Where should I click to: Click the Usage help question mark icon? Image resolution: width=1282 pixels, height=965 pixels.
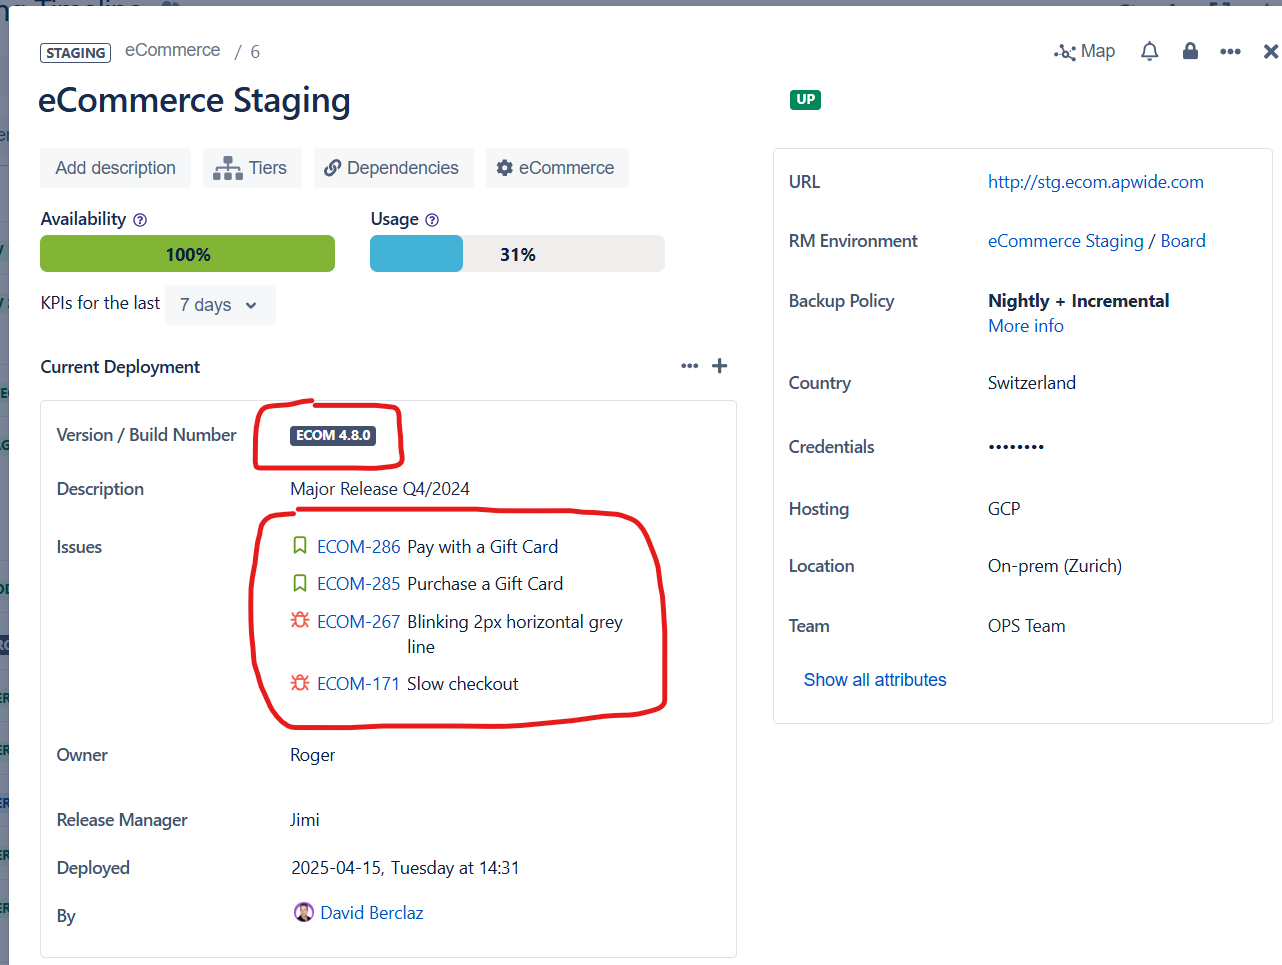(x=434, y=219)
